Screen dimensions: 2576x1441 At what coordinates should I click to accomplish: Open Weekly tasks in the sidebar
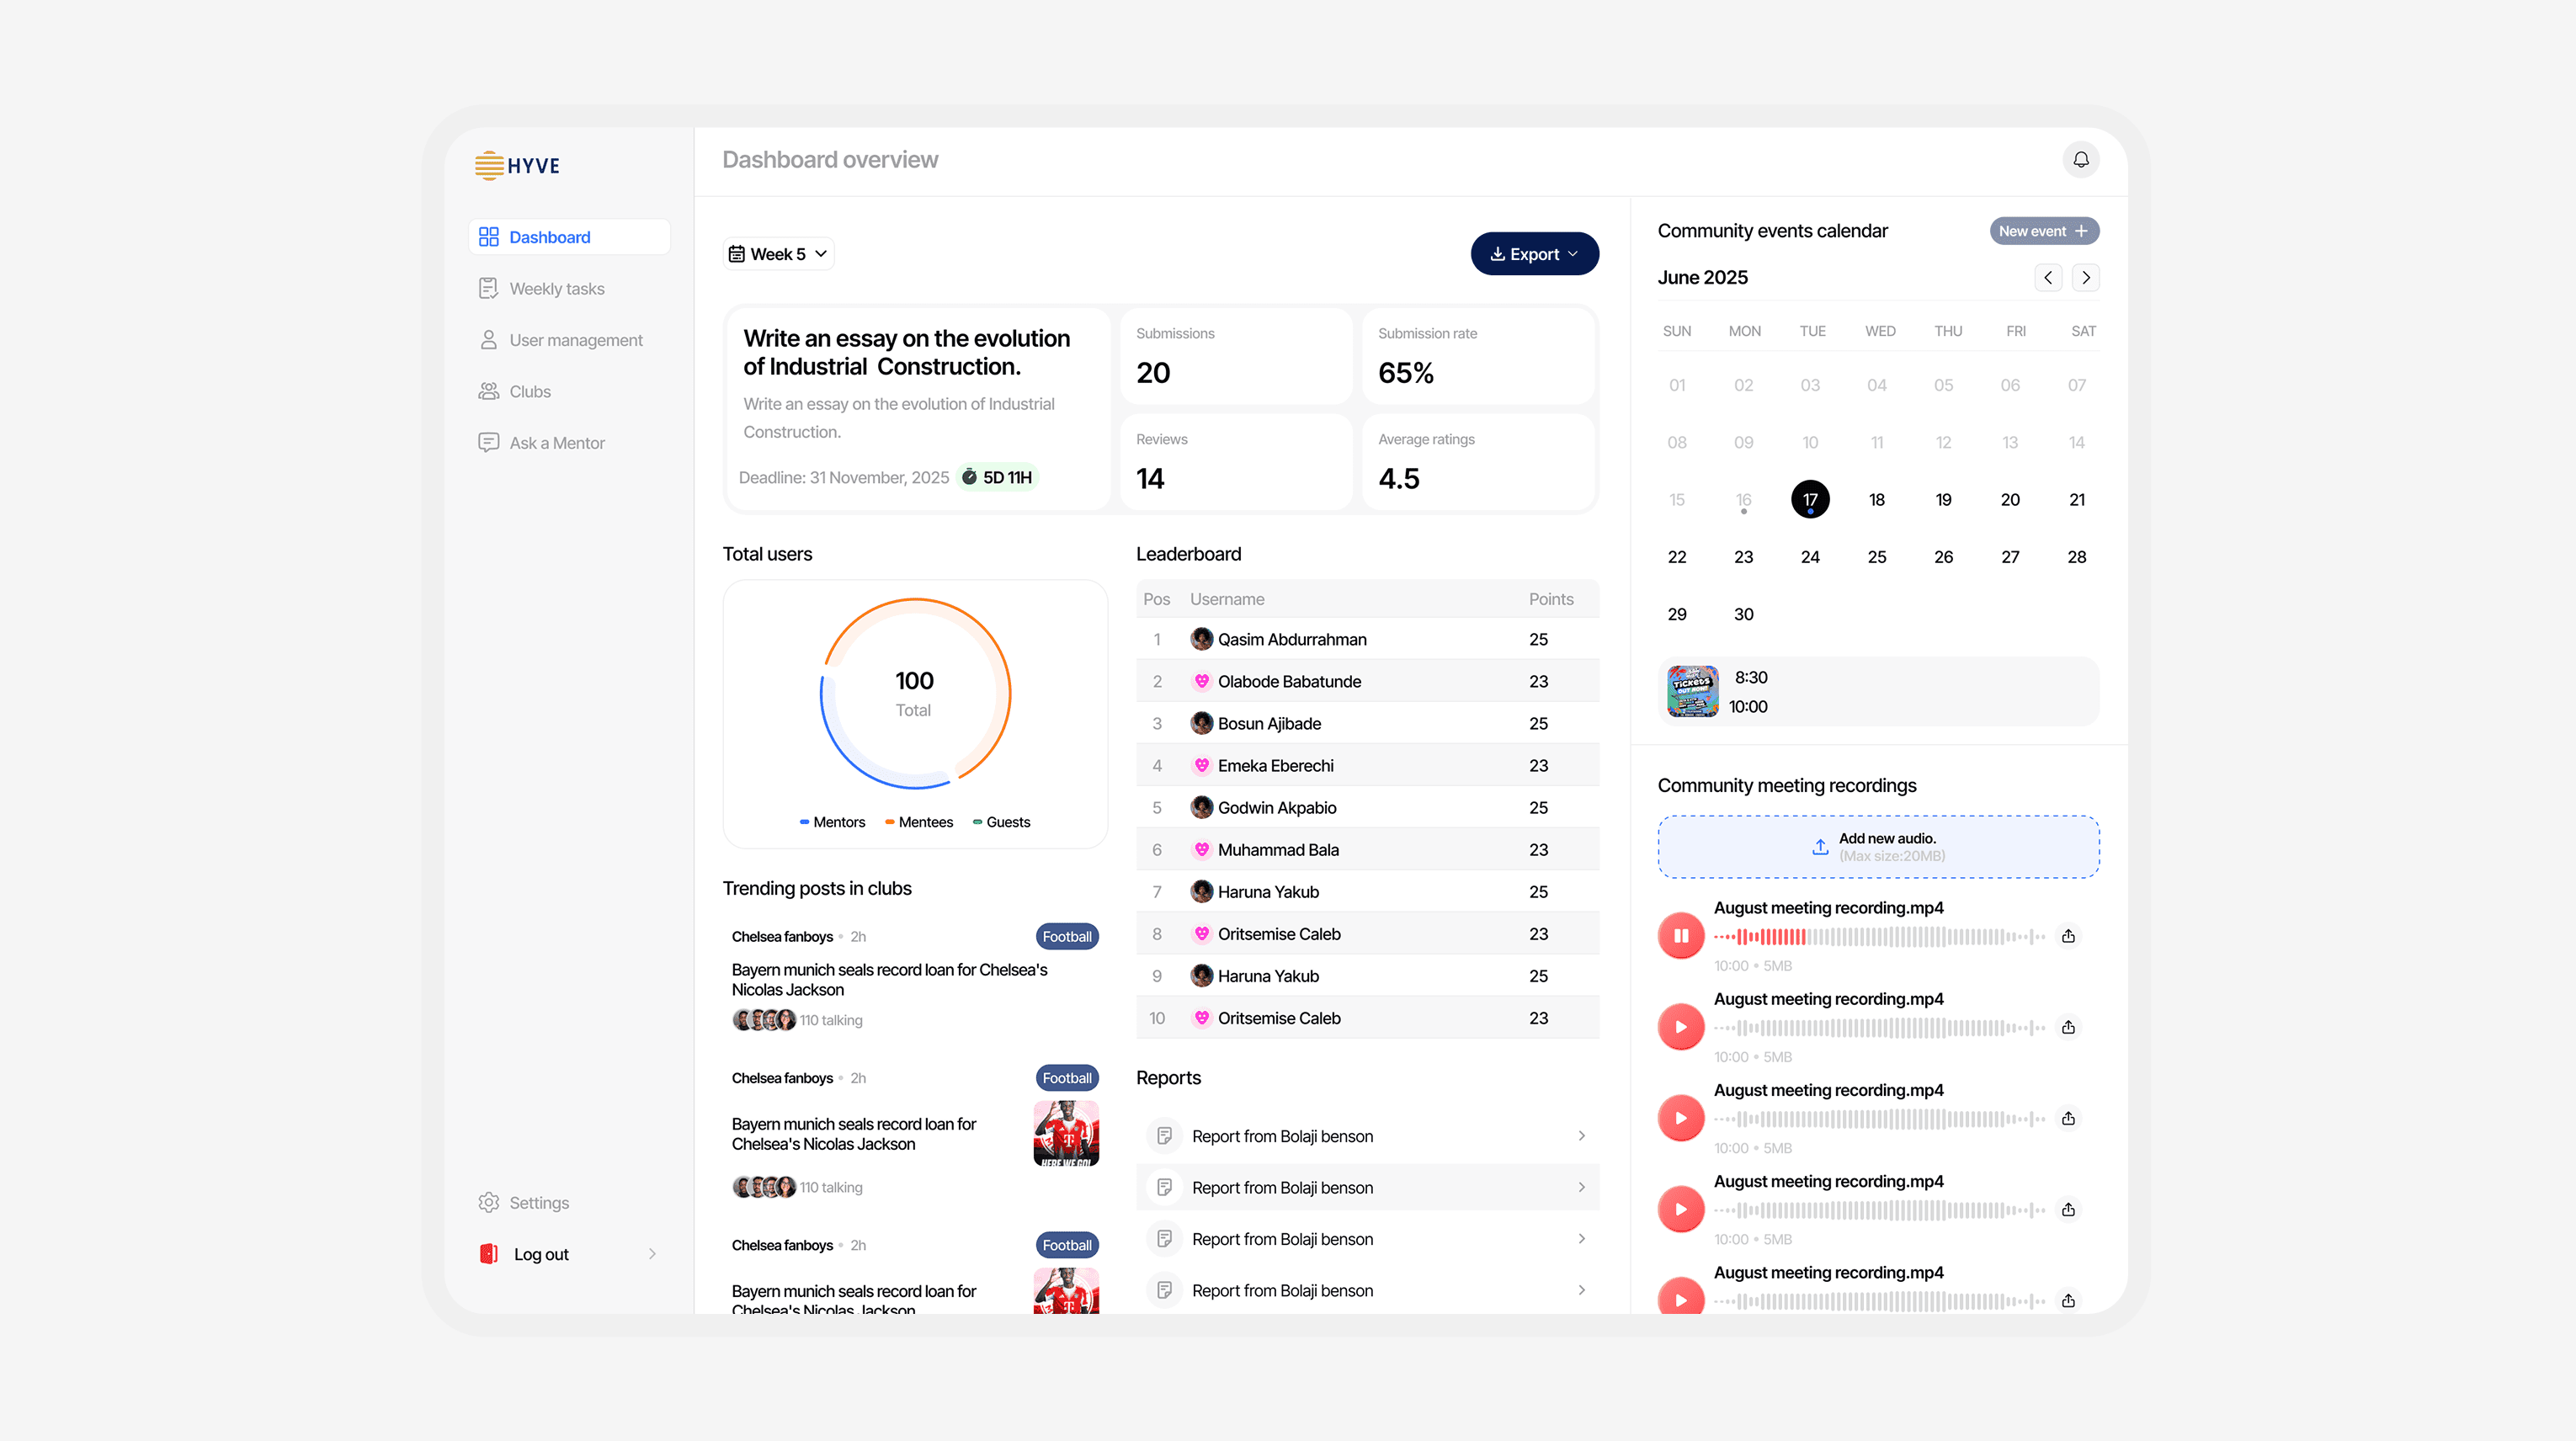(556, 289)
